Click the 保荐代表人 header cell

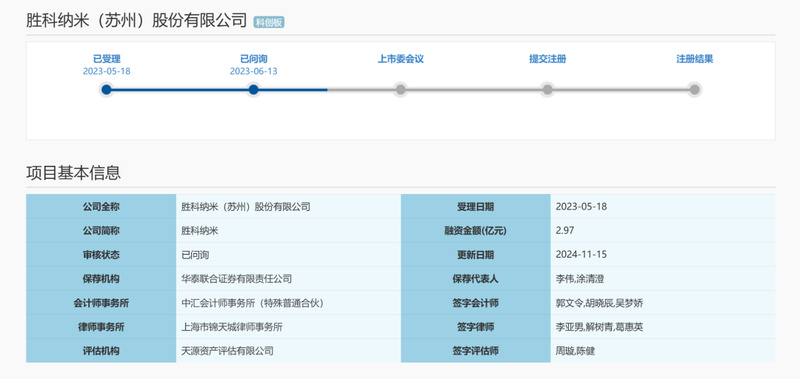coord(476,279)
